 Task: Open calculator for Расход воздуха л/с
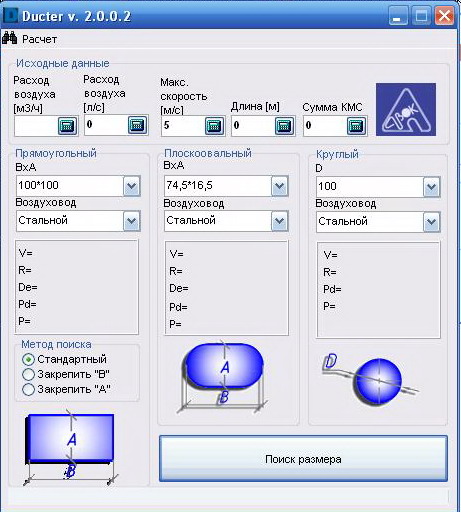(137, 125)
